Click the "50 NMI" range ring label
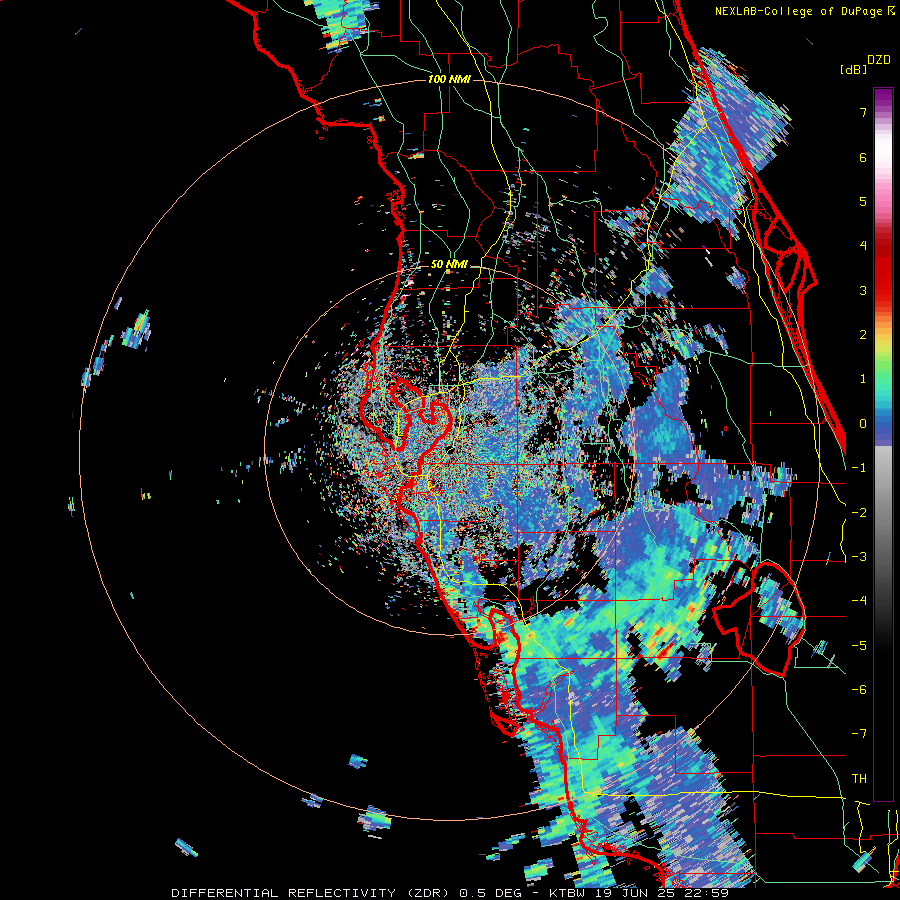Viewport: 900px width, 900px height. tap(449, 265)
